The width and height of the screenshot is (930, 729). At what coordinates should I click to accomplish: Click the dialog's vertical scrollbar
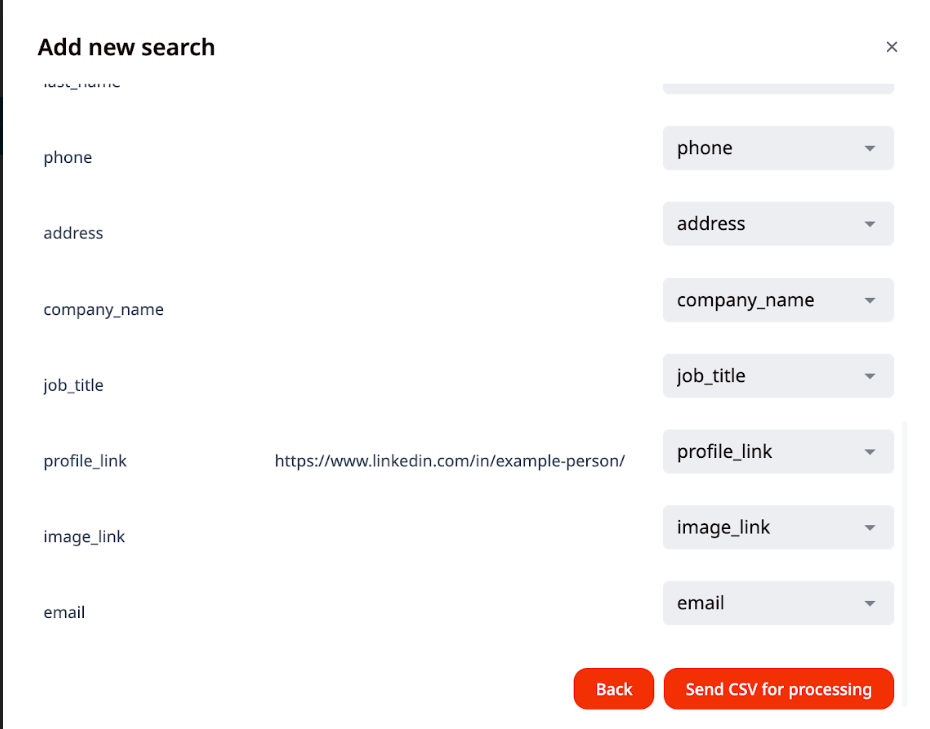click(x=904, y=564)
